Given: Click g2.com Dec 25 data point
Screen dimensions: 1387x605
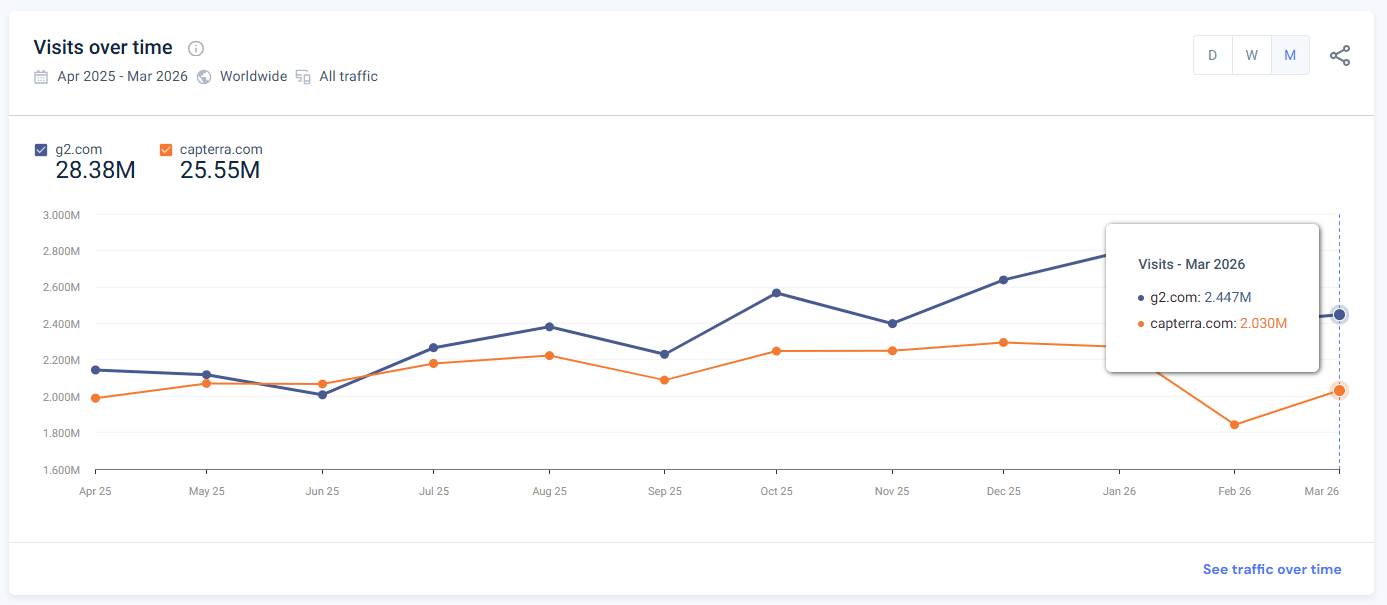Looking at the screenshot, I should [1003, 280].
